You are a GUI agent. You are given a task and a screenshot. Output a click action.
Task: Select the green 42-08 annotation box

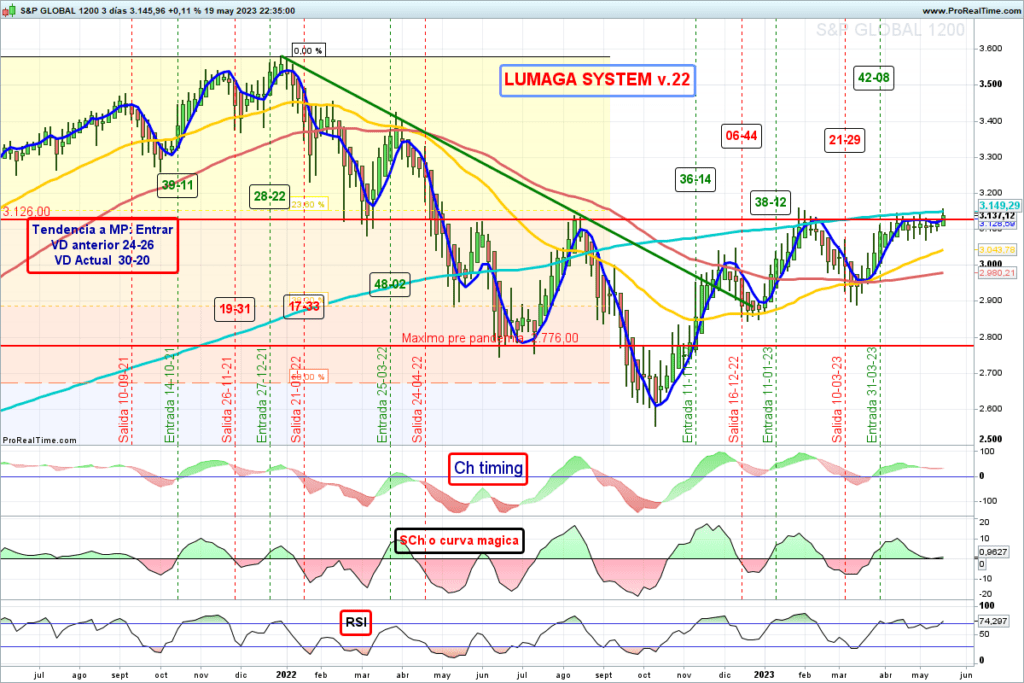click(873, 78)
